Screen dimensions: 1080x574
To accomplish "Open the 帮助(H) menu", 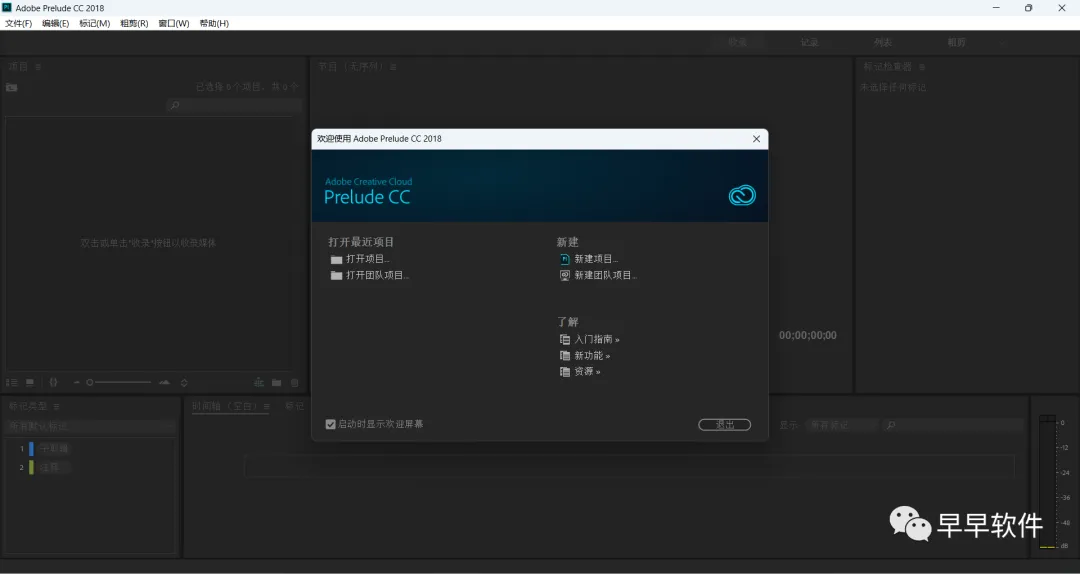I will tap(214, 23).
